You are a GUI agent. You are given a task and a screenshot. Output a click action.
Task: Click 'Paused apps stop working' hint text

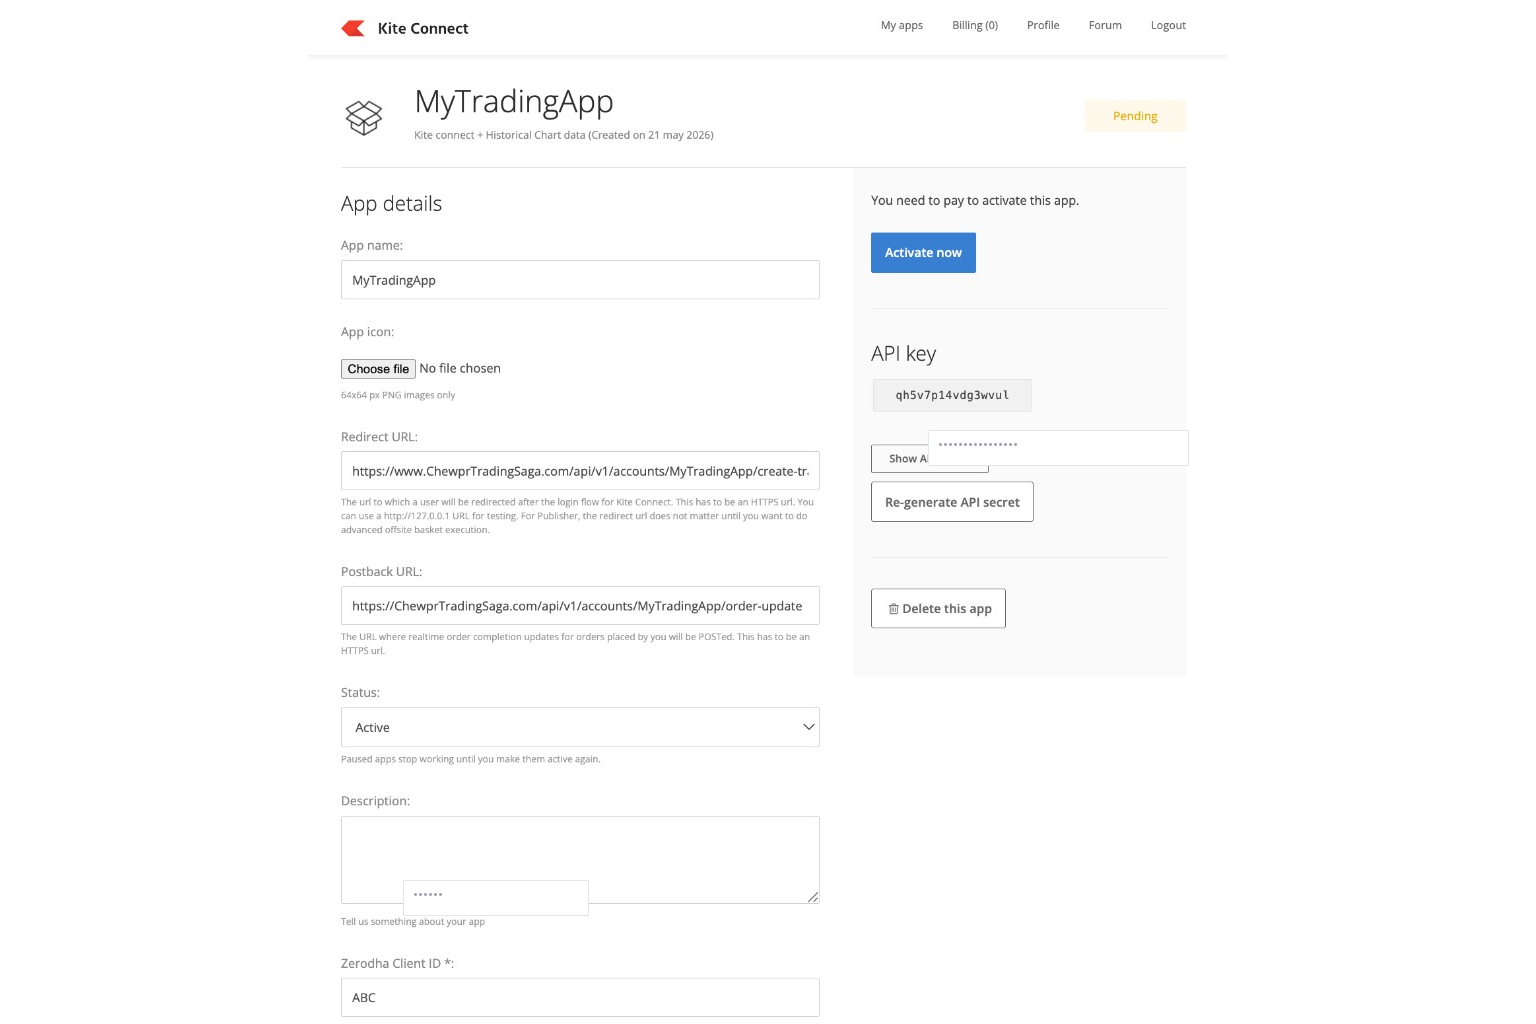[471, 759]
